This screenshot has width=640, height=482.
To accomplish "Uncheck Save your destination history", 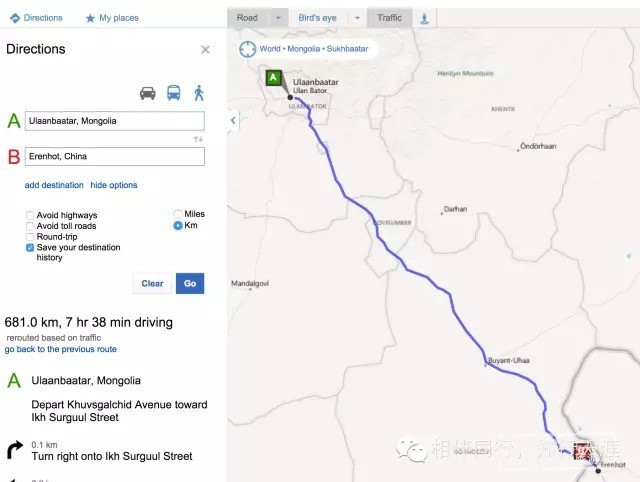I will [x=30, y=247].
